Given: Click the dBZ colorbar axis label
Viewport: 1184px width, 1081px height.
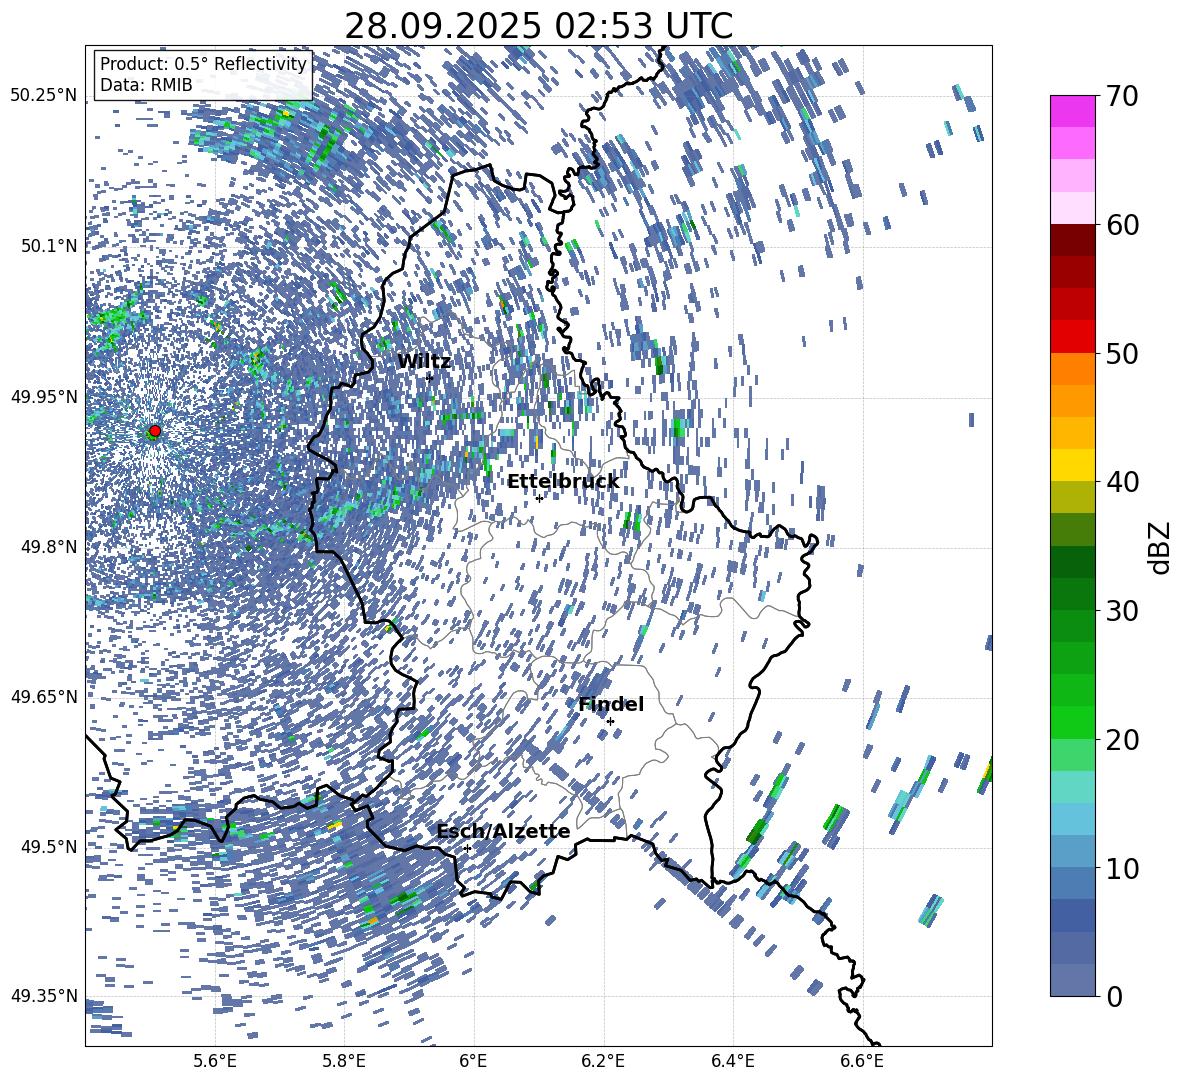Looking at the screenshot, I should pos(1161,547).
